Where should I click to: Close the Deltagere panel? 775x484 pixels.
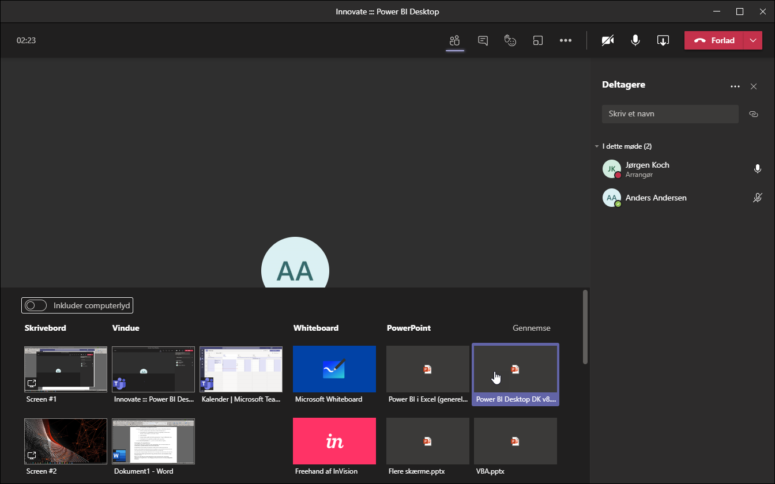pos(753,87)
